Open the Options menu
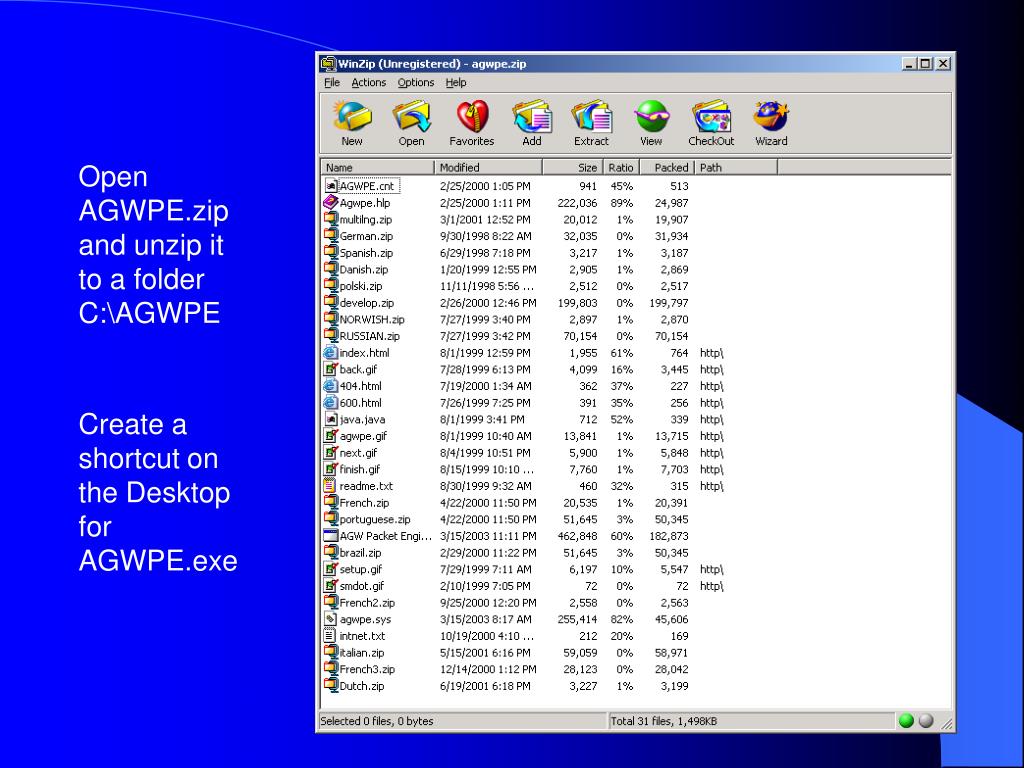The height and width of the screenshot is (768, 1024). 415,82
